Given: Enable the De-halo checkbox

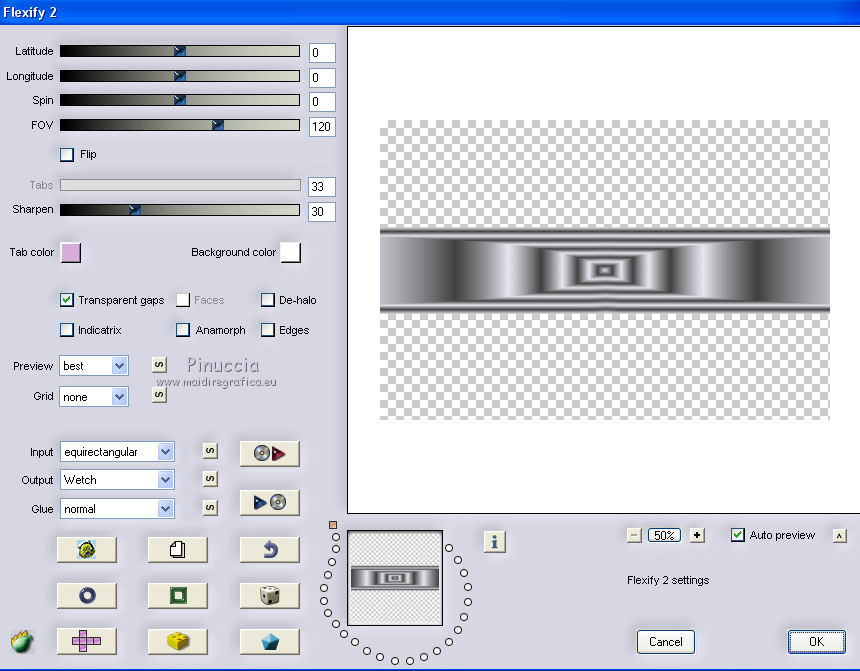Looking at the screenshot, I should 268,300.
